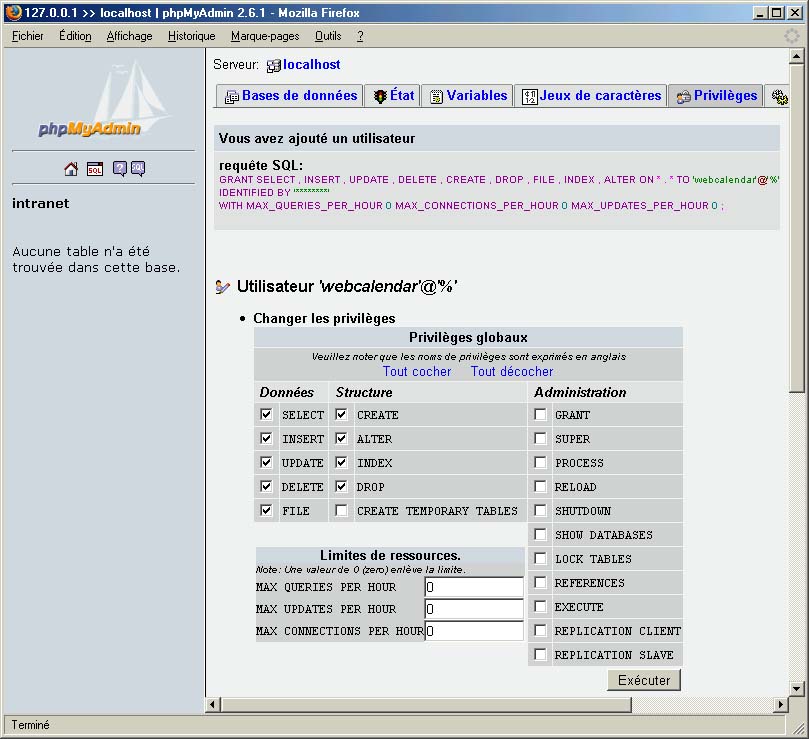Enable the RELOAD privilege
This screenshot has height=739, width=809.
coord(540,486)
